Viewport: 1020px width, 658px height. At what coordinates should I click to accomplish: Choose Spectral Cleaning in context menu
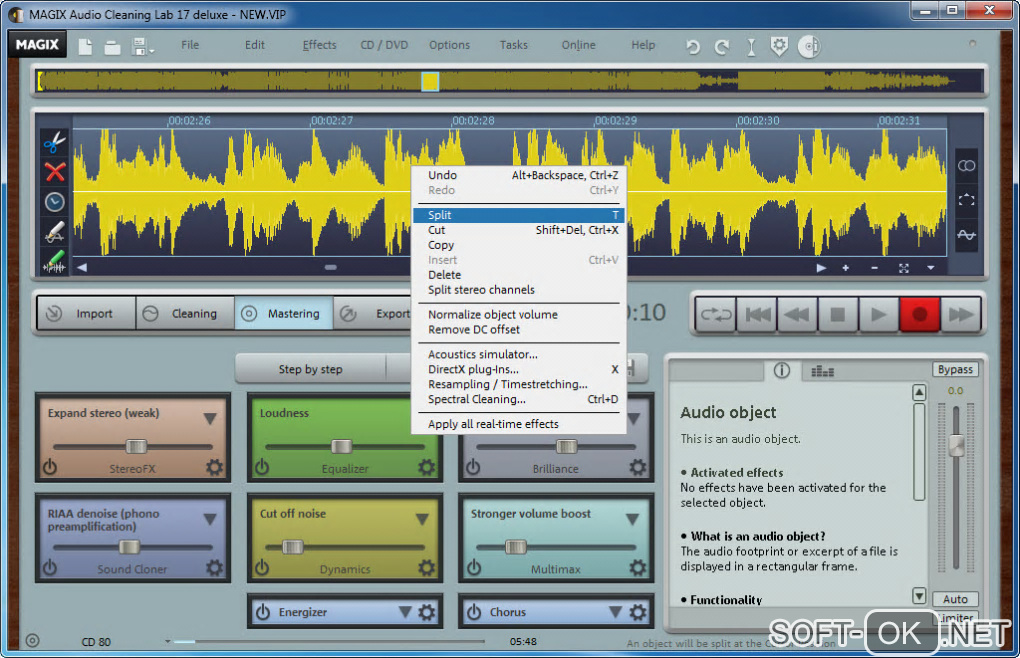pos(519,399)
